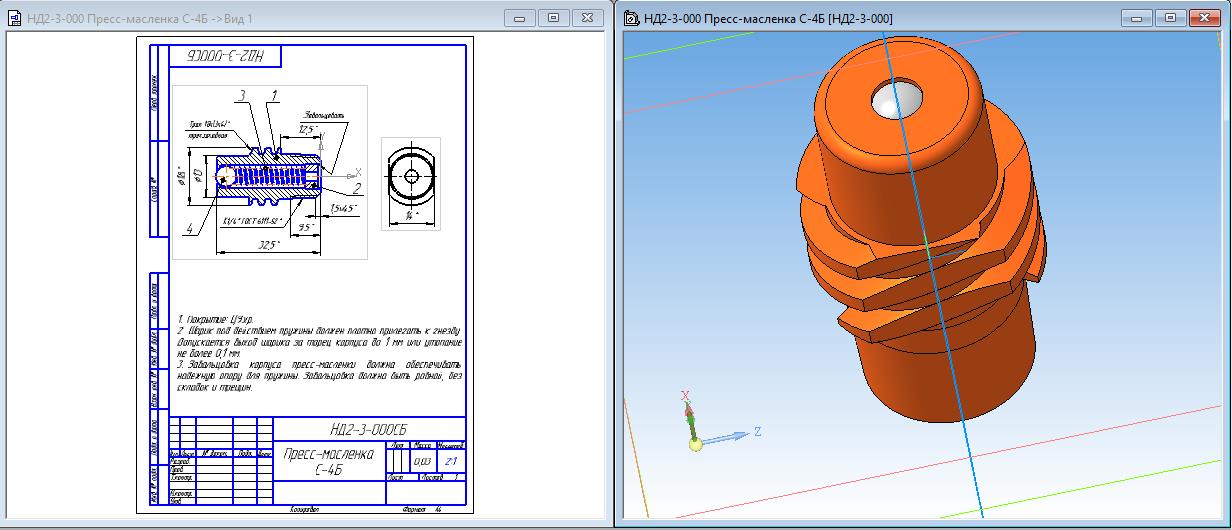Click title block name 'Пресс-масленка С-4Б'
1232x530 pixels.
click(329, 461)
